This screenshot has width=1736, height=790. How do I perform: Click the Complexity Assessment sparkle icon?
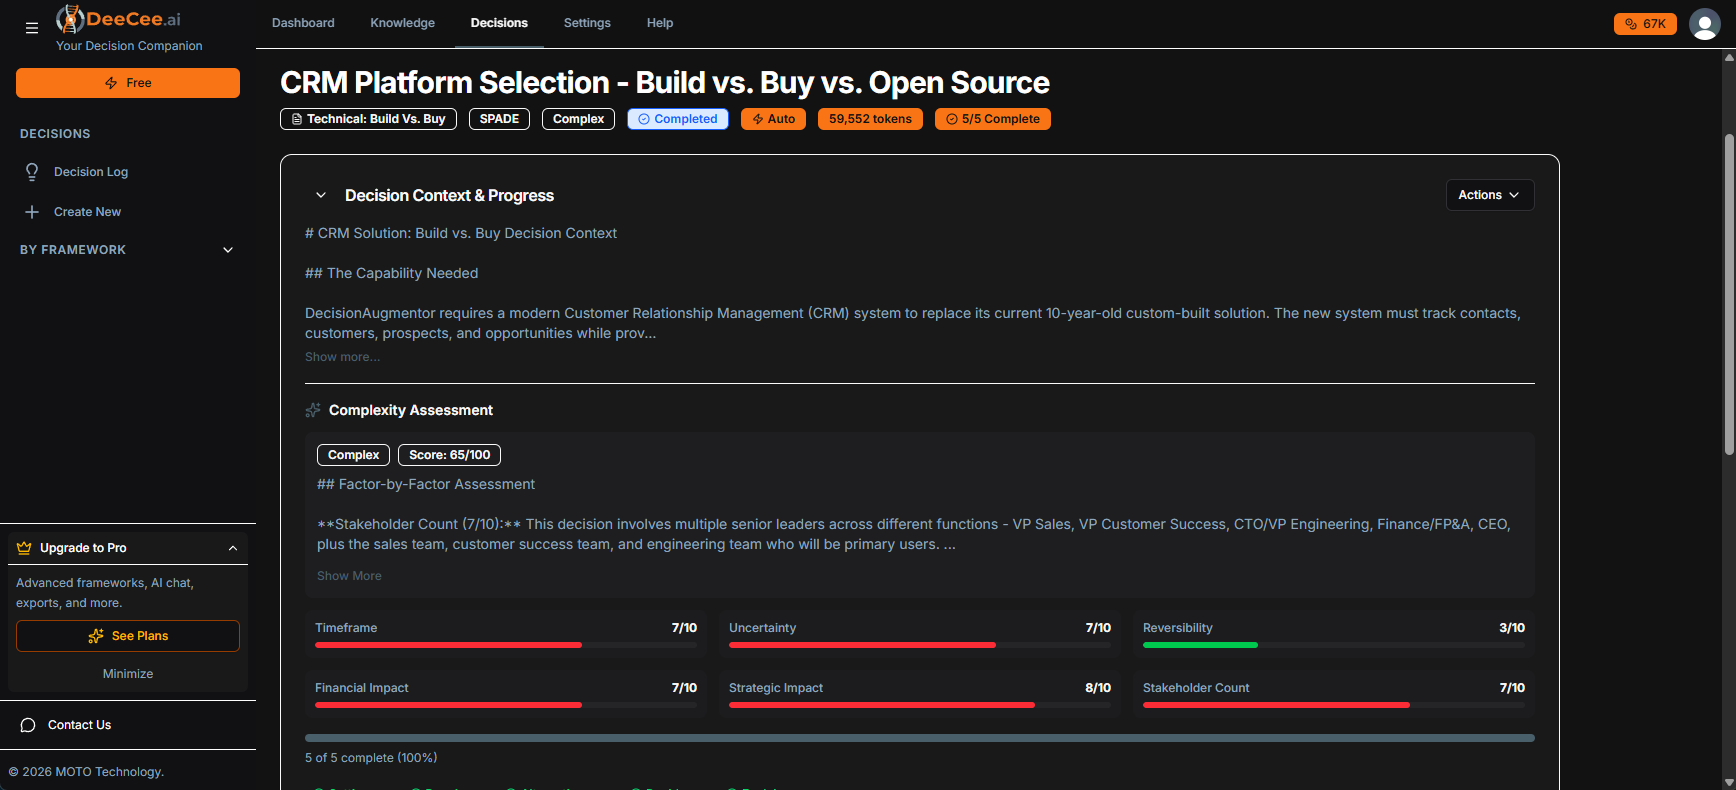coord(313,410)
